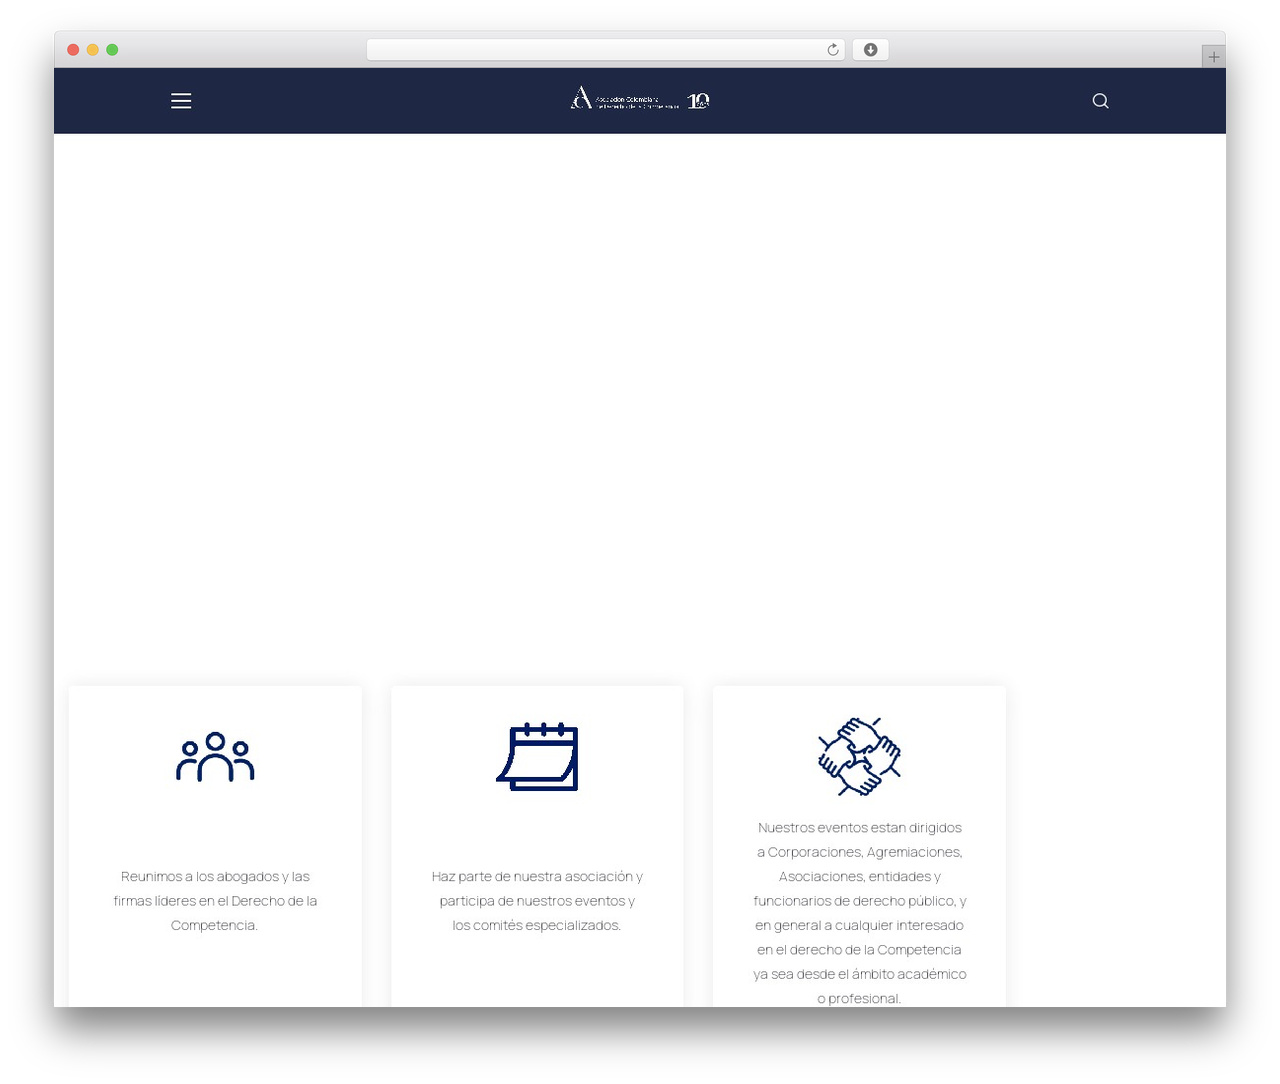Close the browser window with red button
This screenshot has width=1280, height=1084.
(x=73, y=50)
